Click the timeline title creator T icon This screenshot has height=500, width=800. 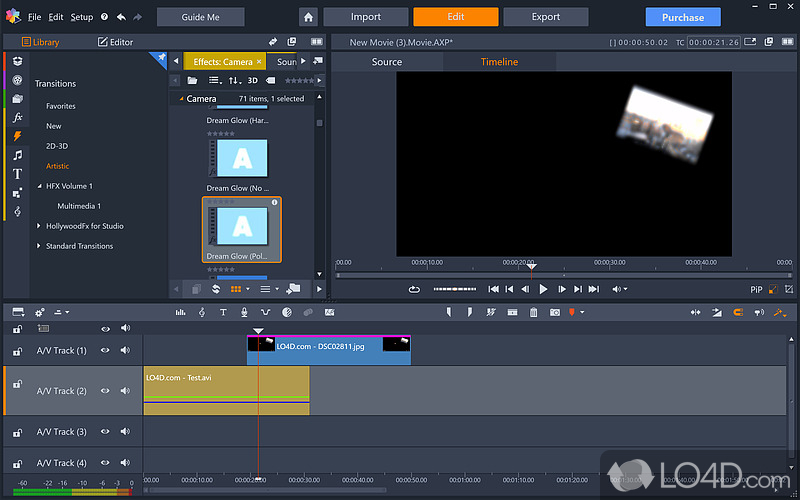[223, 313]
